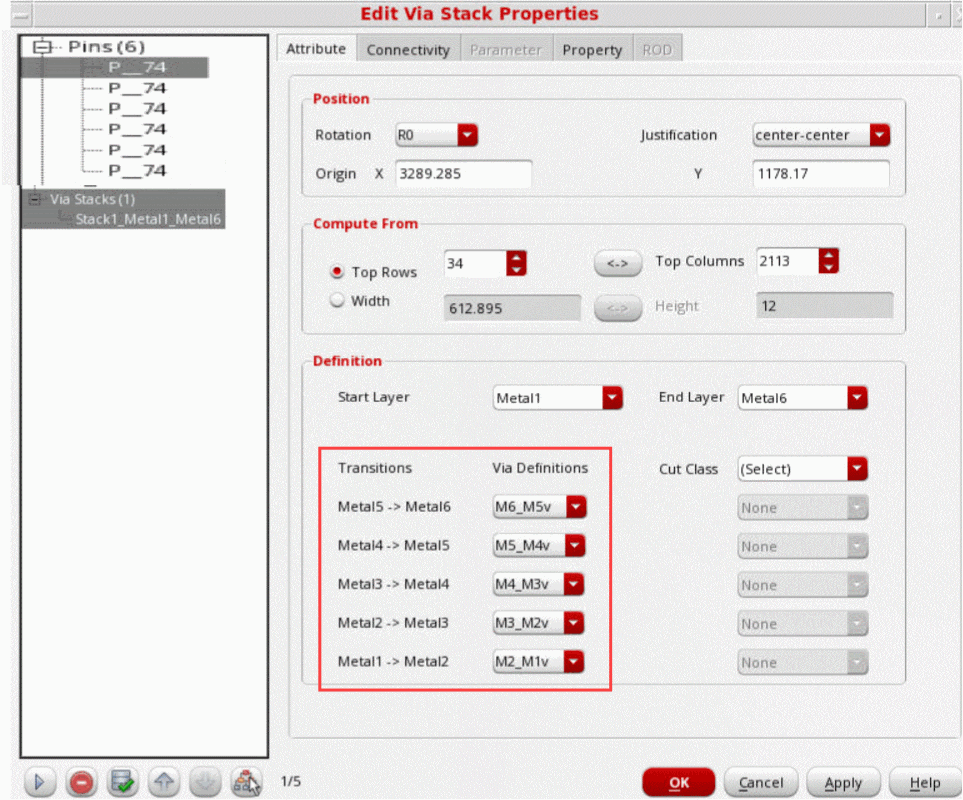
Task: Switch to the Property tab
Action: (592, 50)
